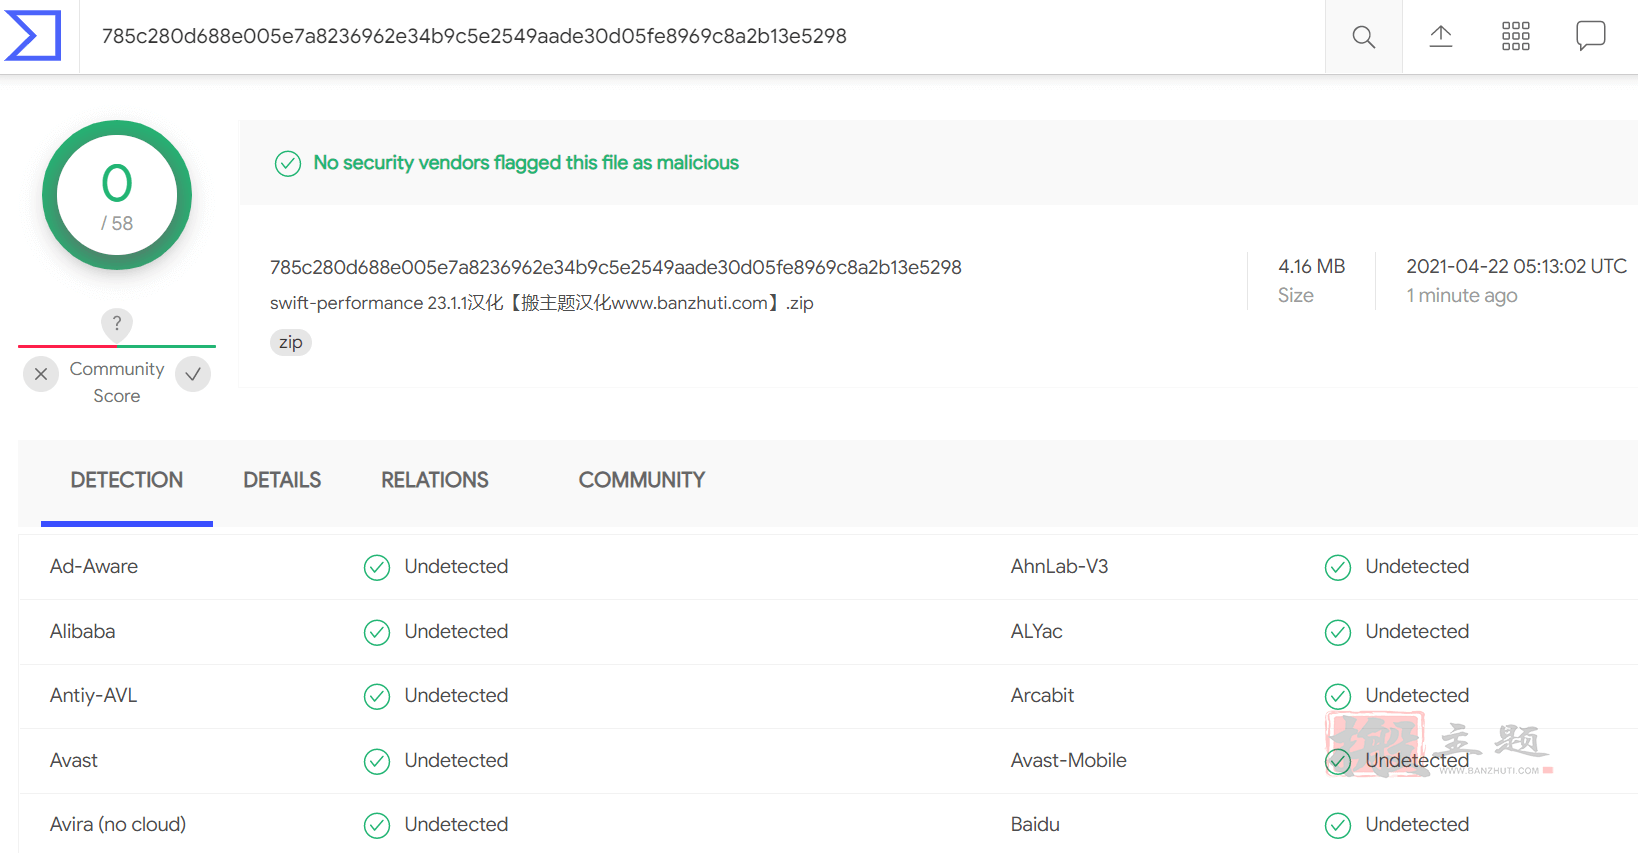The image size is (1638, 853).
Task: Click the community score question mark
Action: (117, 323)
